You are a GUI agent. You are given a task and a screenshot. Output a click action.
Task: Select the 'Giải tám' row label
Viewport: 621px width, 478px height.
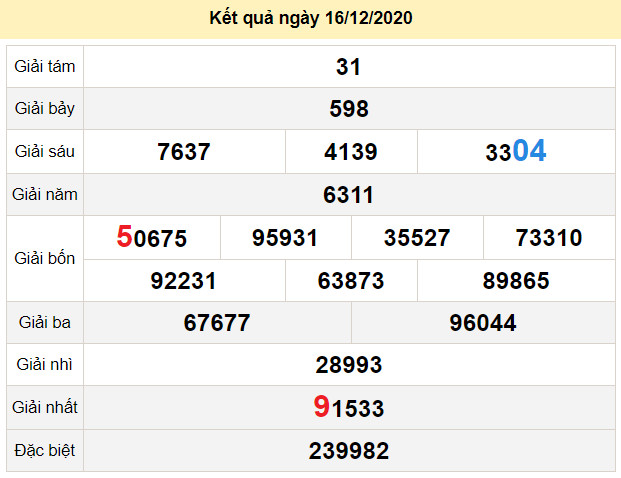[x=45, y=67]
